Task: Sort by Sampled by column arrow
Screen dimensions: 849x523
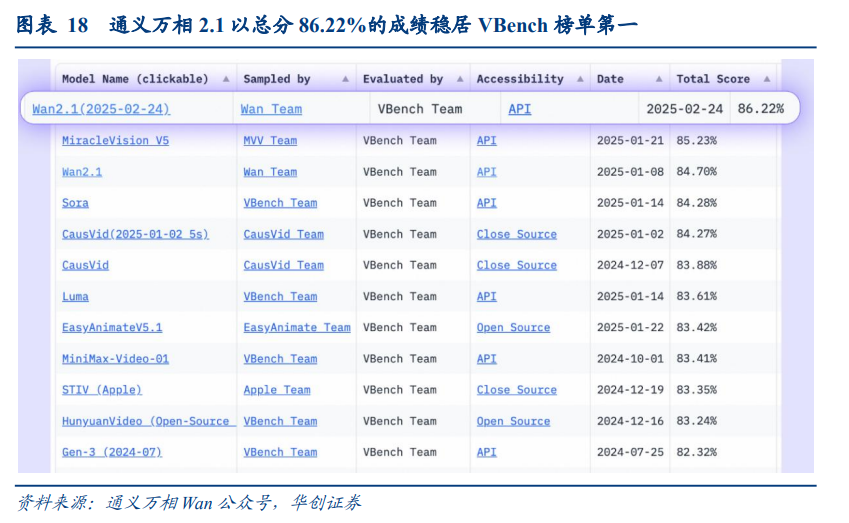Action: tap(345, 79)
